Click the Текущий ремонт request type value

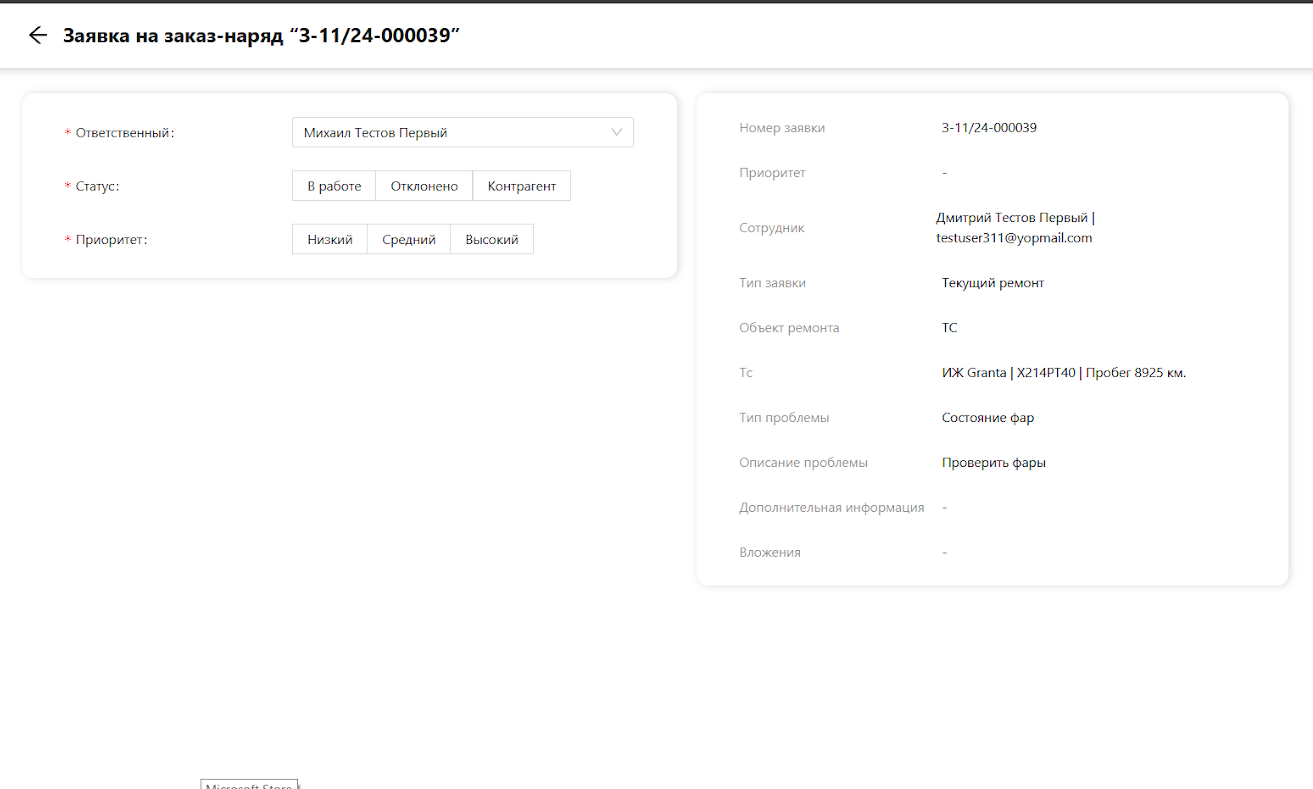[x=993, y=283]
